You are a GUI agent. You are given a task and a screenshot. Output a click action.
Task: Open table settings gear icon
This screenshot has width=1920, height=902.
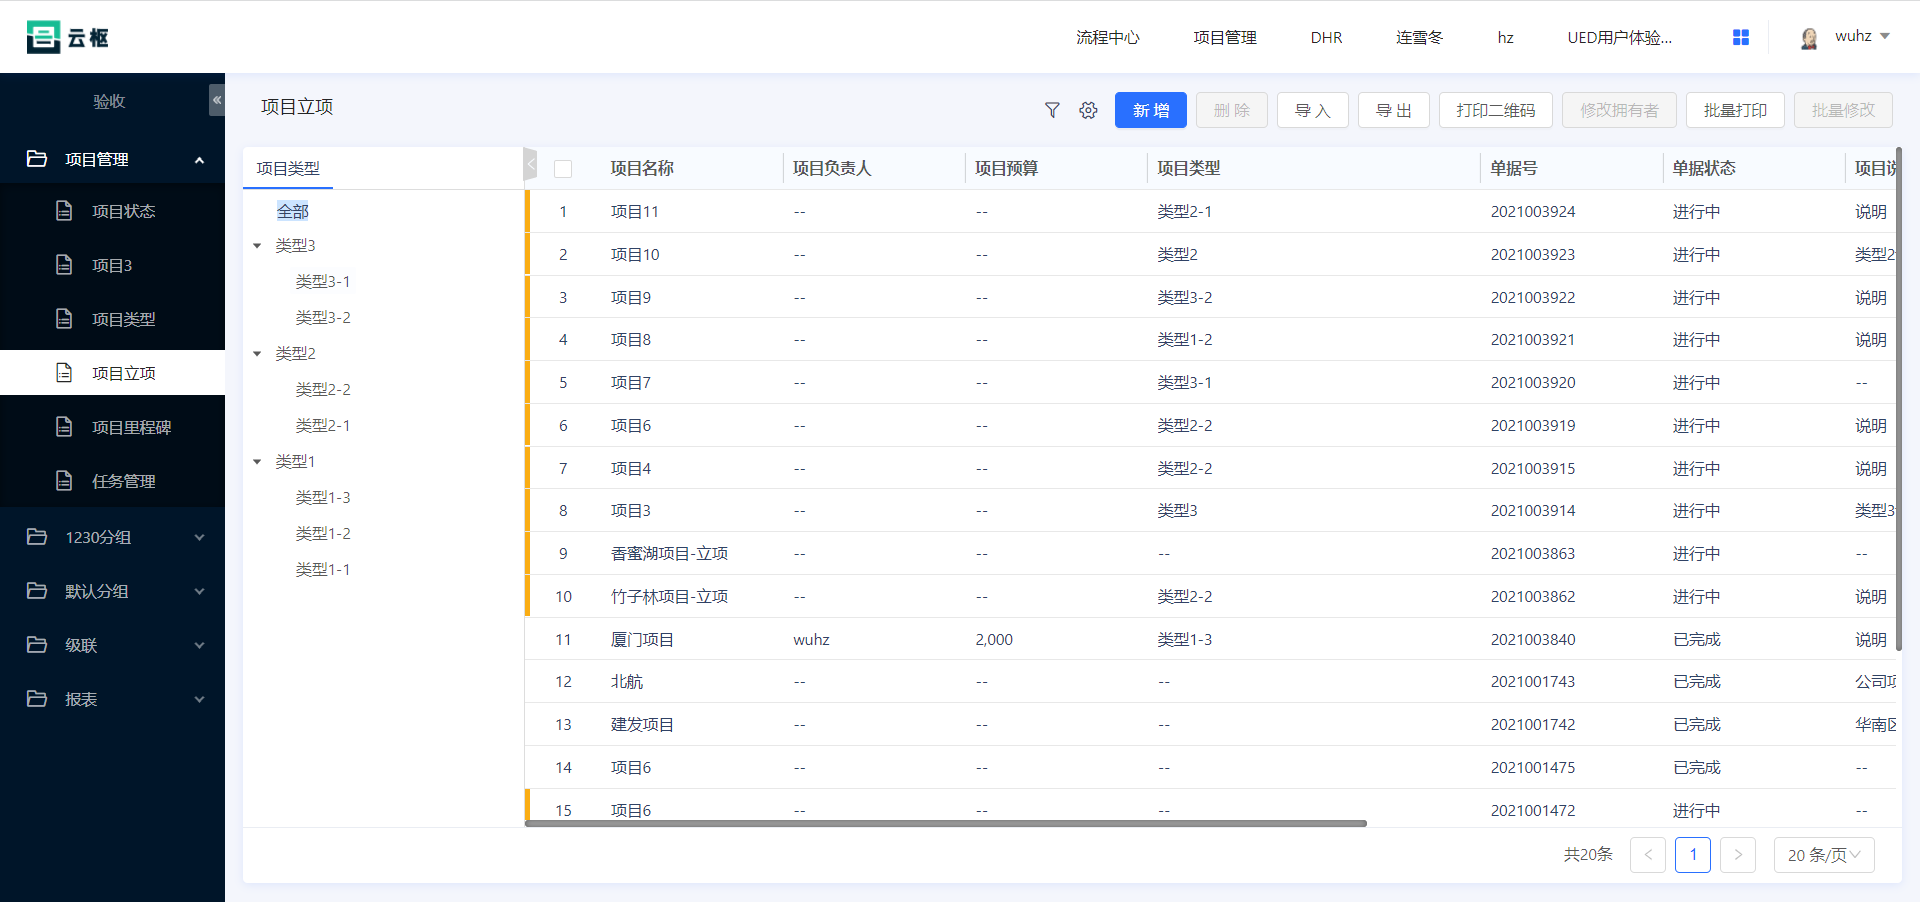point(1088,110)
